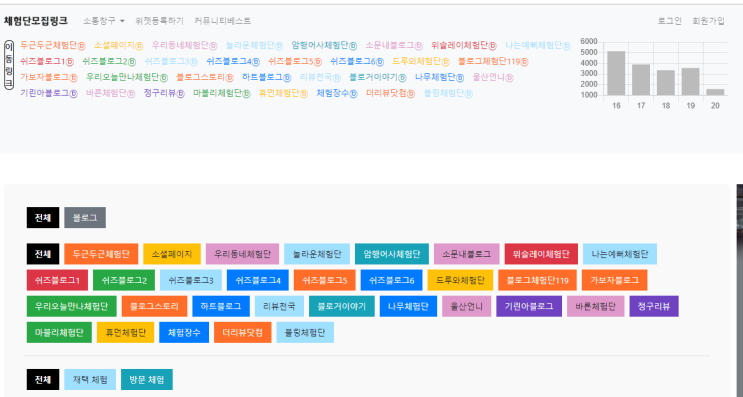Open the 소셜페이지ⓑ text link

click(x=118, y=45)
